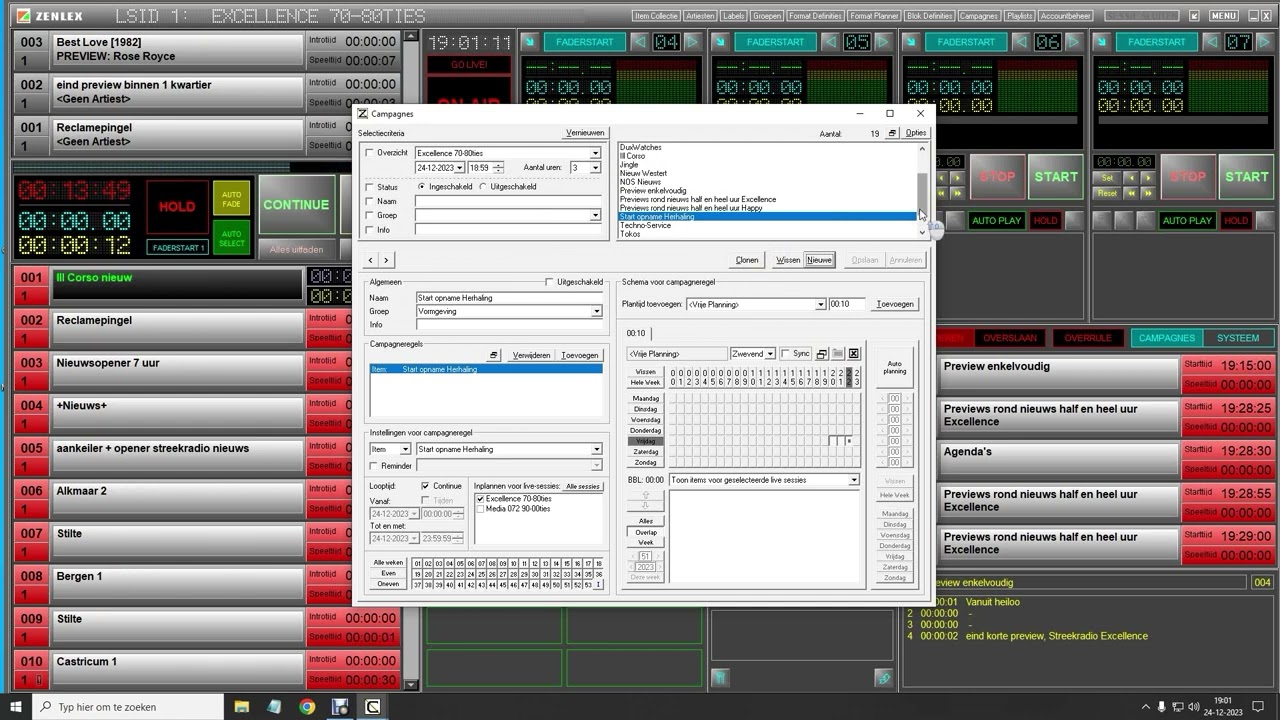Open Format Planner from the top menu

pos(874,16)
